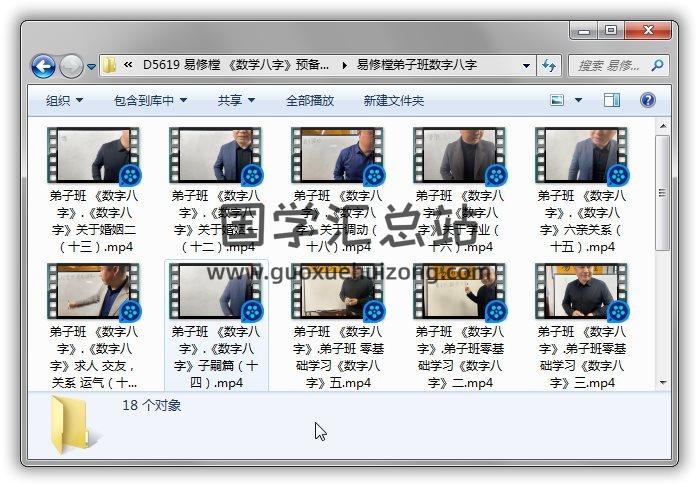Viewport: 699px width, 487px height.
Task: Click the Forward navigation arrow button
Action: click(71, 67)
